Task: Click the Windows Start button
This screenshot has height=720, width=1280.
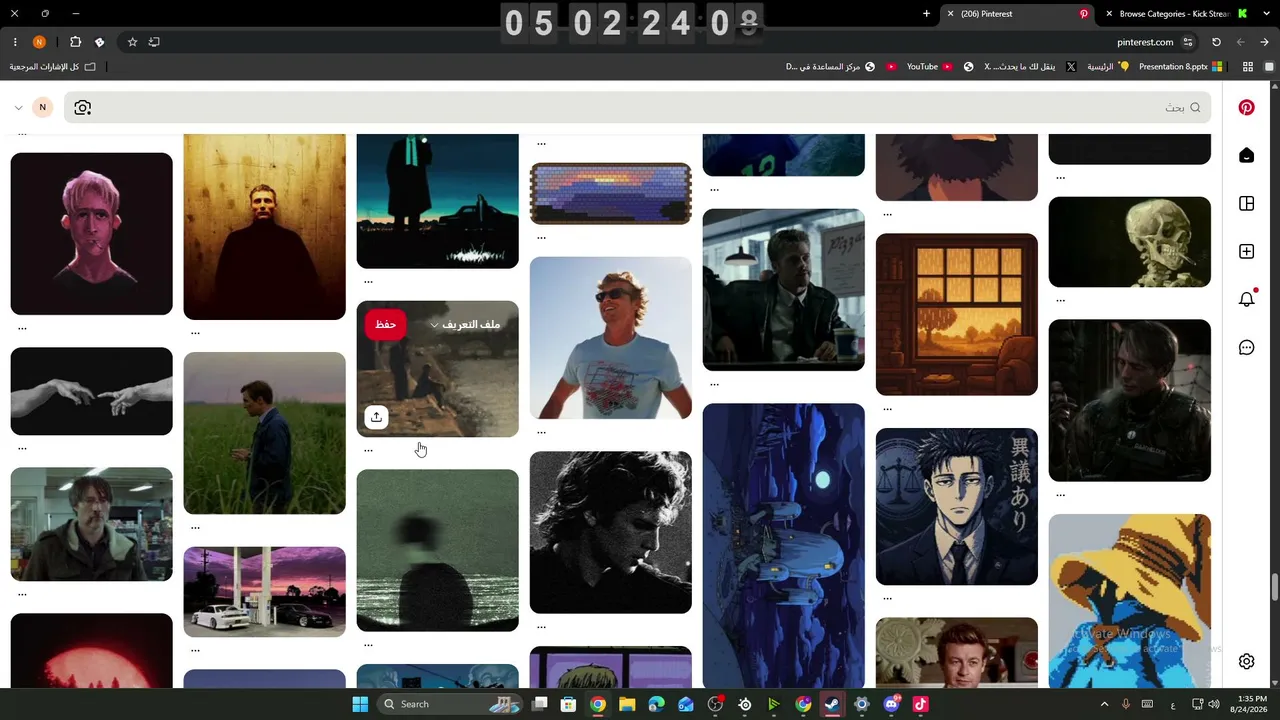Action: [x=360, y=704]
